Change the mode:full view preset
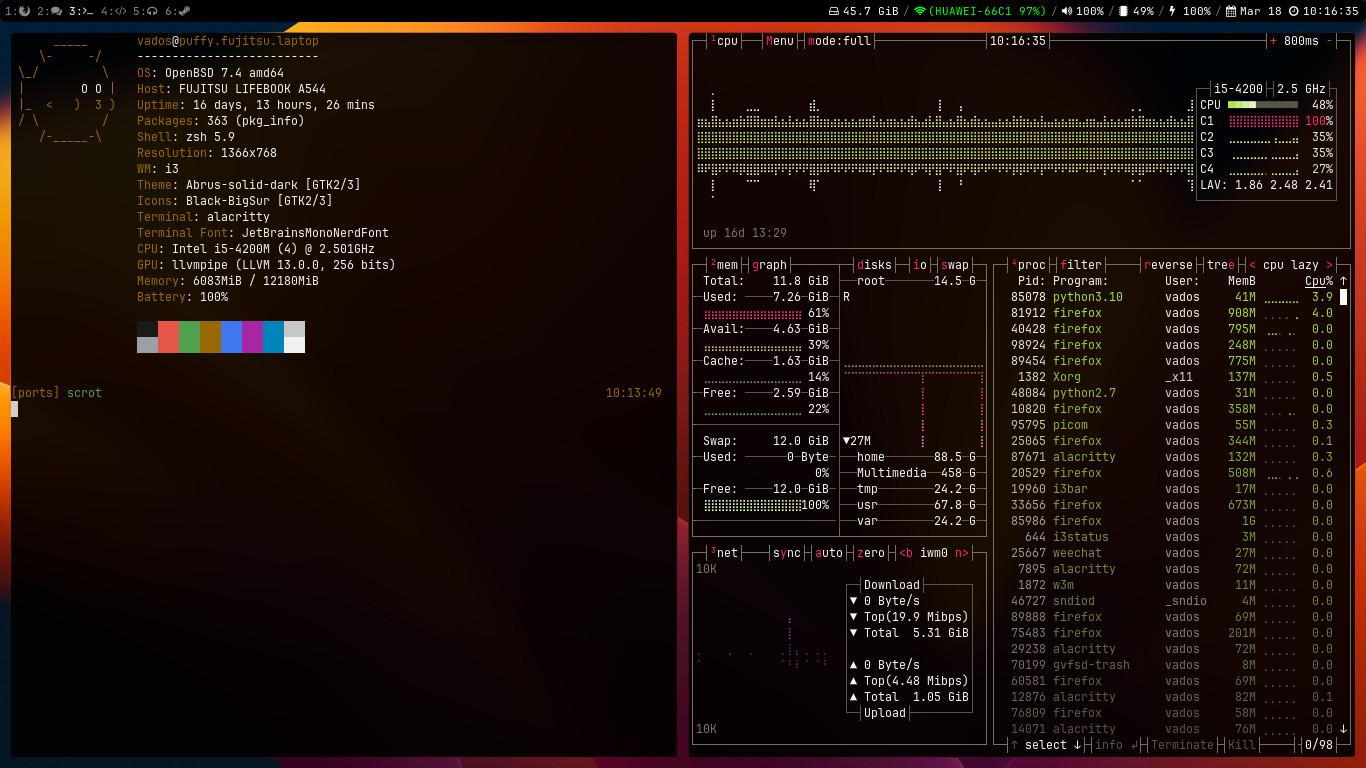 point(840,41)
